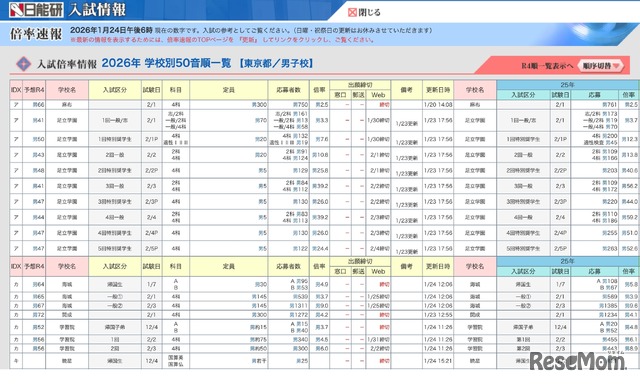Viewport: 640px width, 384px height.
Task: Follow the red 更新 link in the notice
Action: [x=248, y=40]
